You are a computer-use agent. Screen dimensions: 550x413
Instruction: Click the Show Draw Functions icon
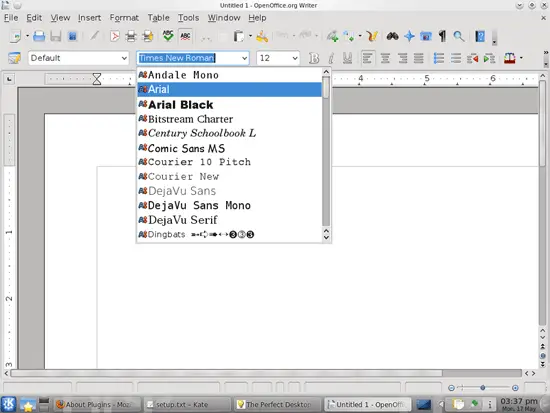tap(372, 36)
